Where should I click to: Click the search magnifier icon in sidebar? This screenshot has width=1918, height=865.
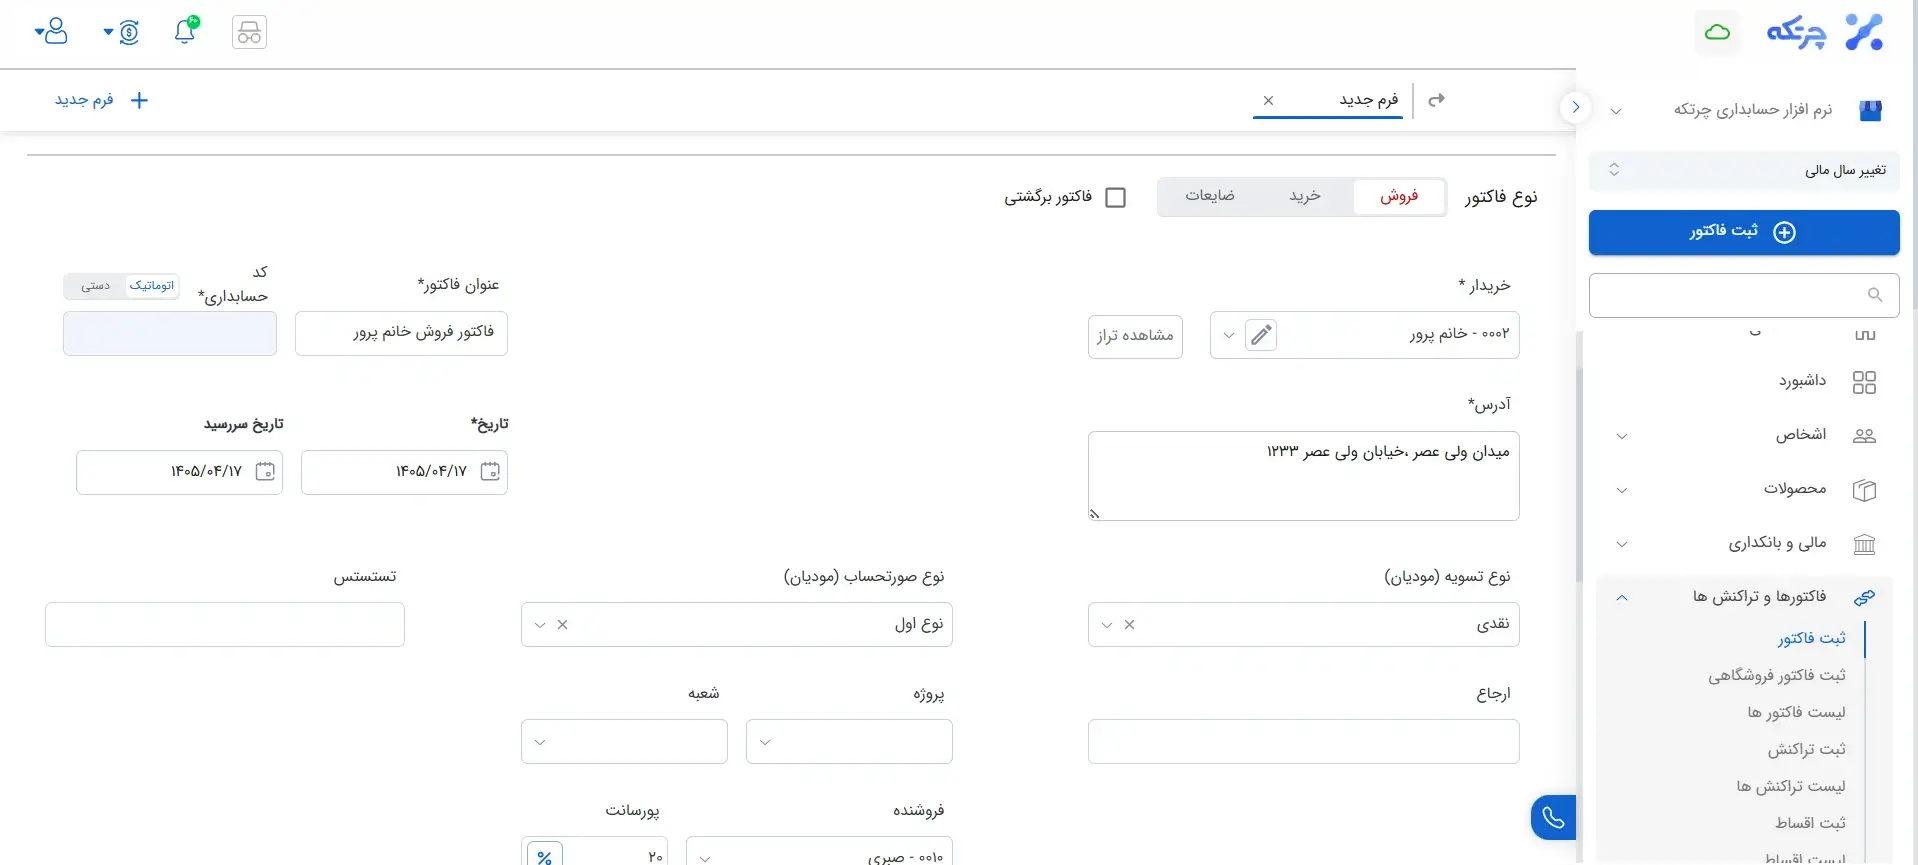click(x=1875, y=294)
